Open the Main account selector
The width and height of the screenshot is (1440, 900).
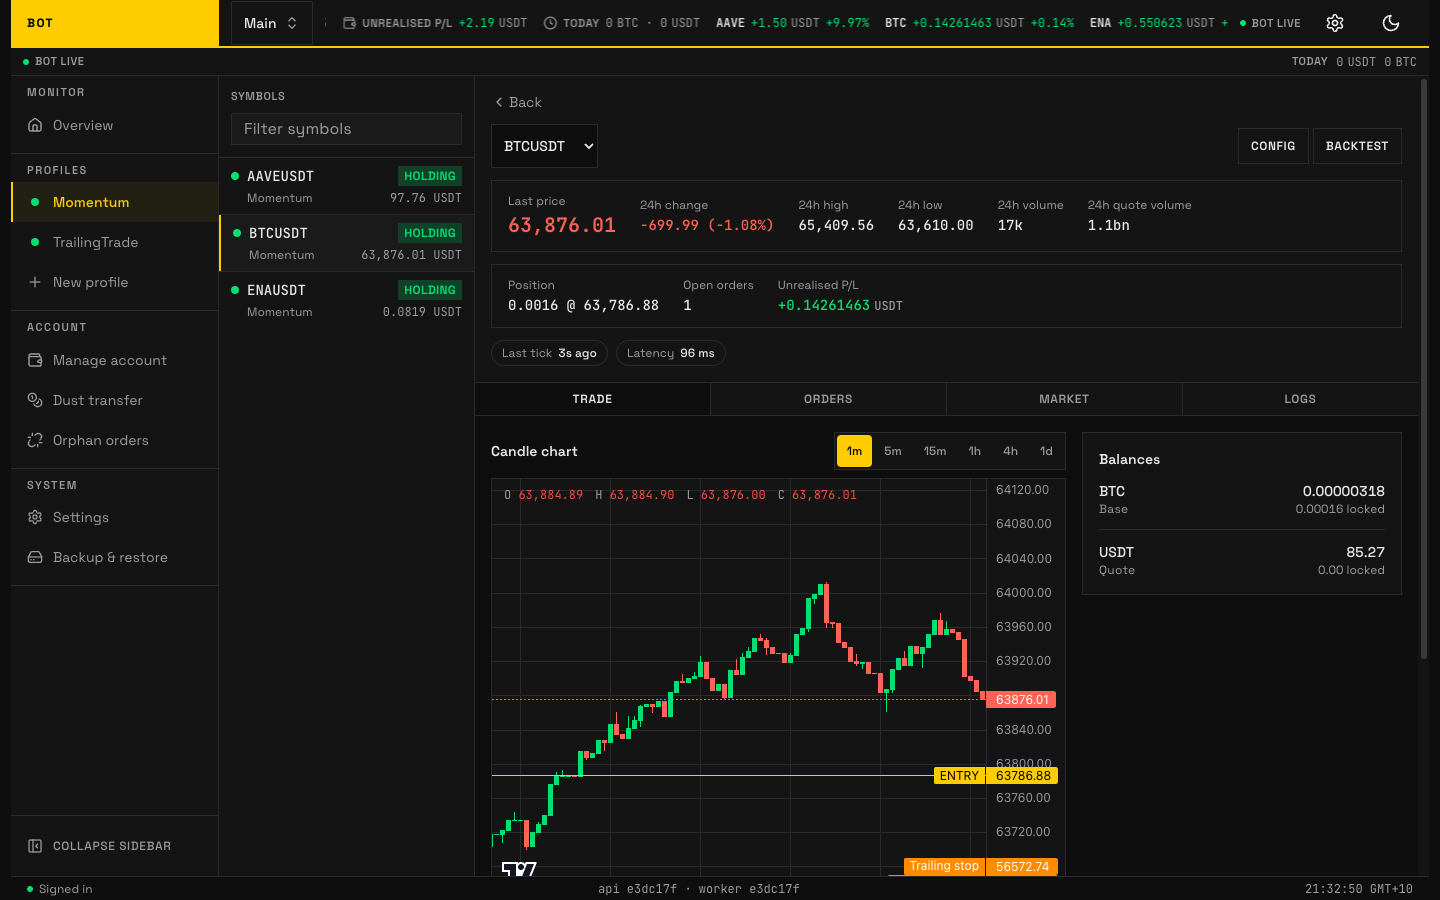coord(271,23)
